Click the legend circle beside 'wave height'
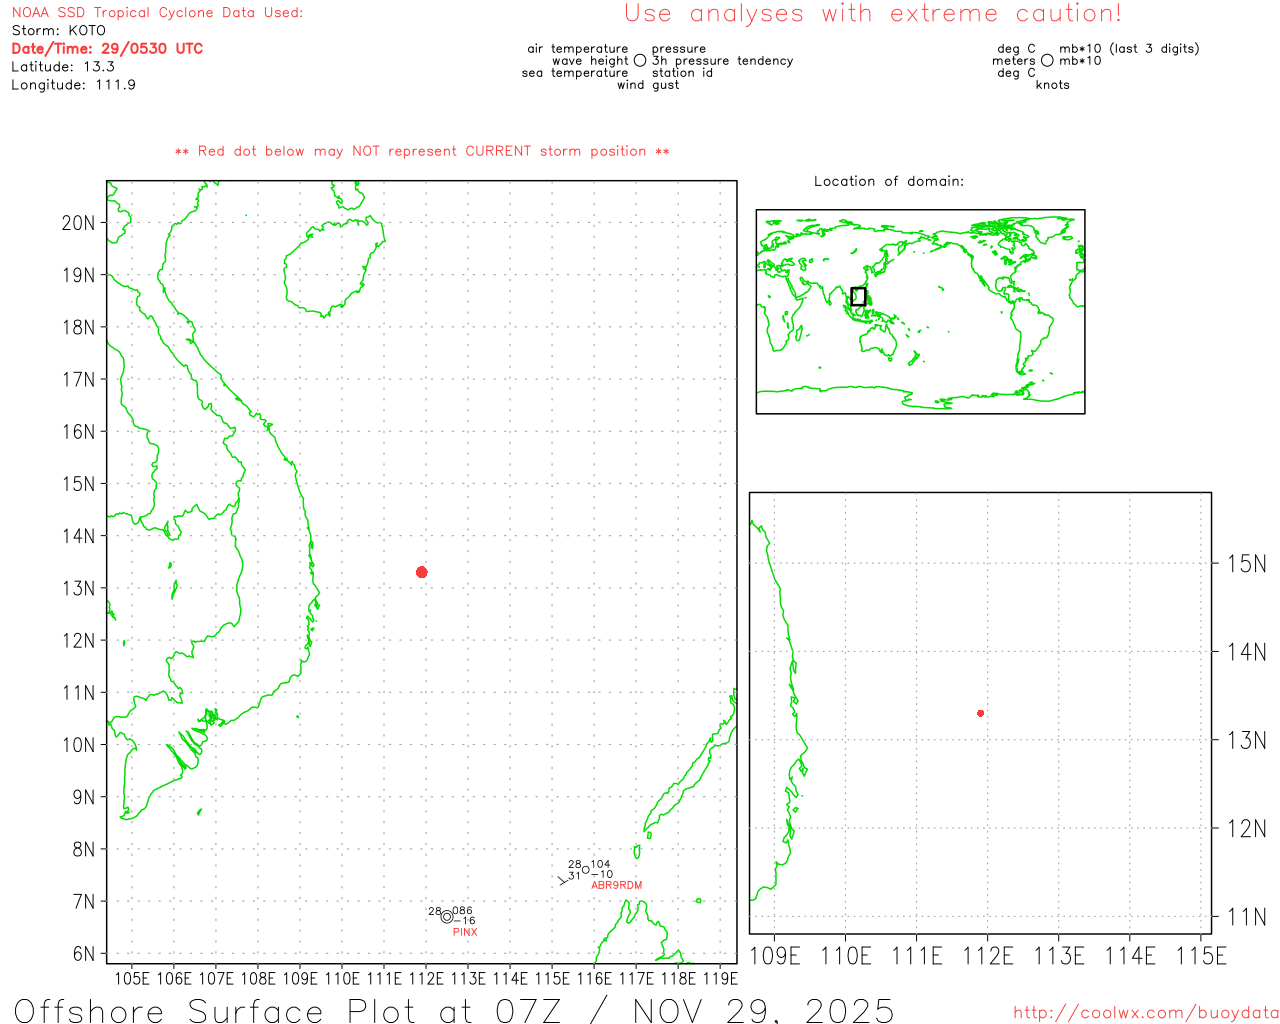 pyautogui.click(x=640, y=61)
